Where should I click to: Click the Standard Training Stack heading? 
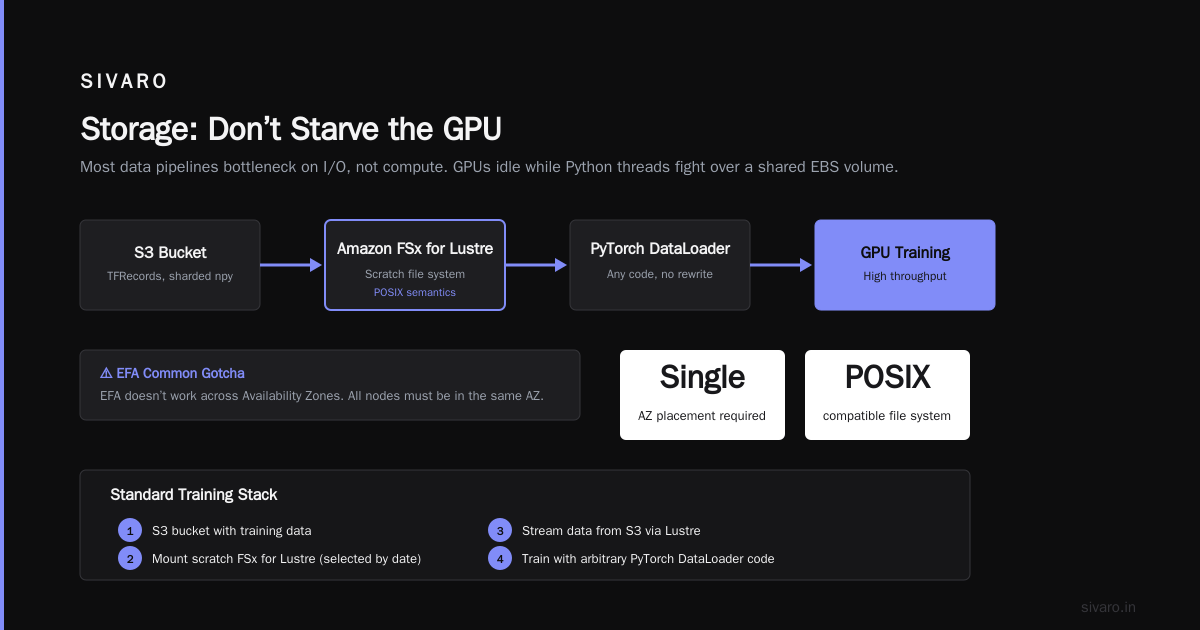194,495
